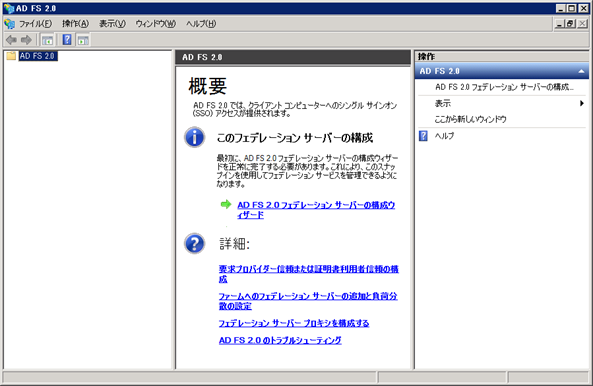Screen dimensions: 593x386
Task: Toggle the console tree show/hide toolbar icon
Action: (x=47, y=40)
